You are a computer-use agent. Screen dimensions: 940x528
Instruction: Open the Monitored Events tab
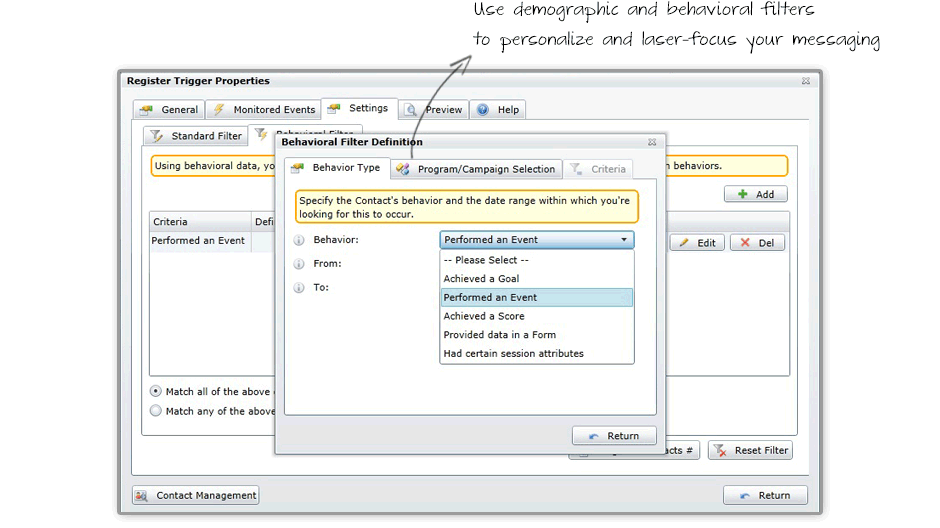tap(265, 110)
